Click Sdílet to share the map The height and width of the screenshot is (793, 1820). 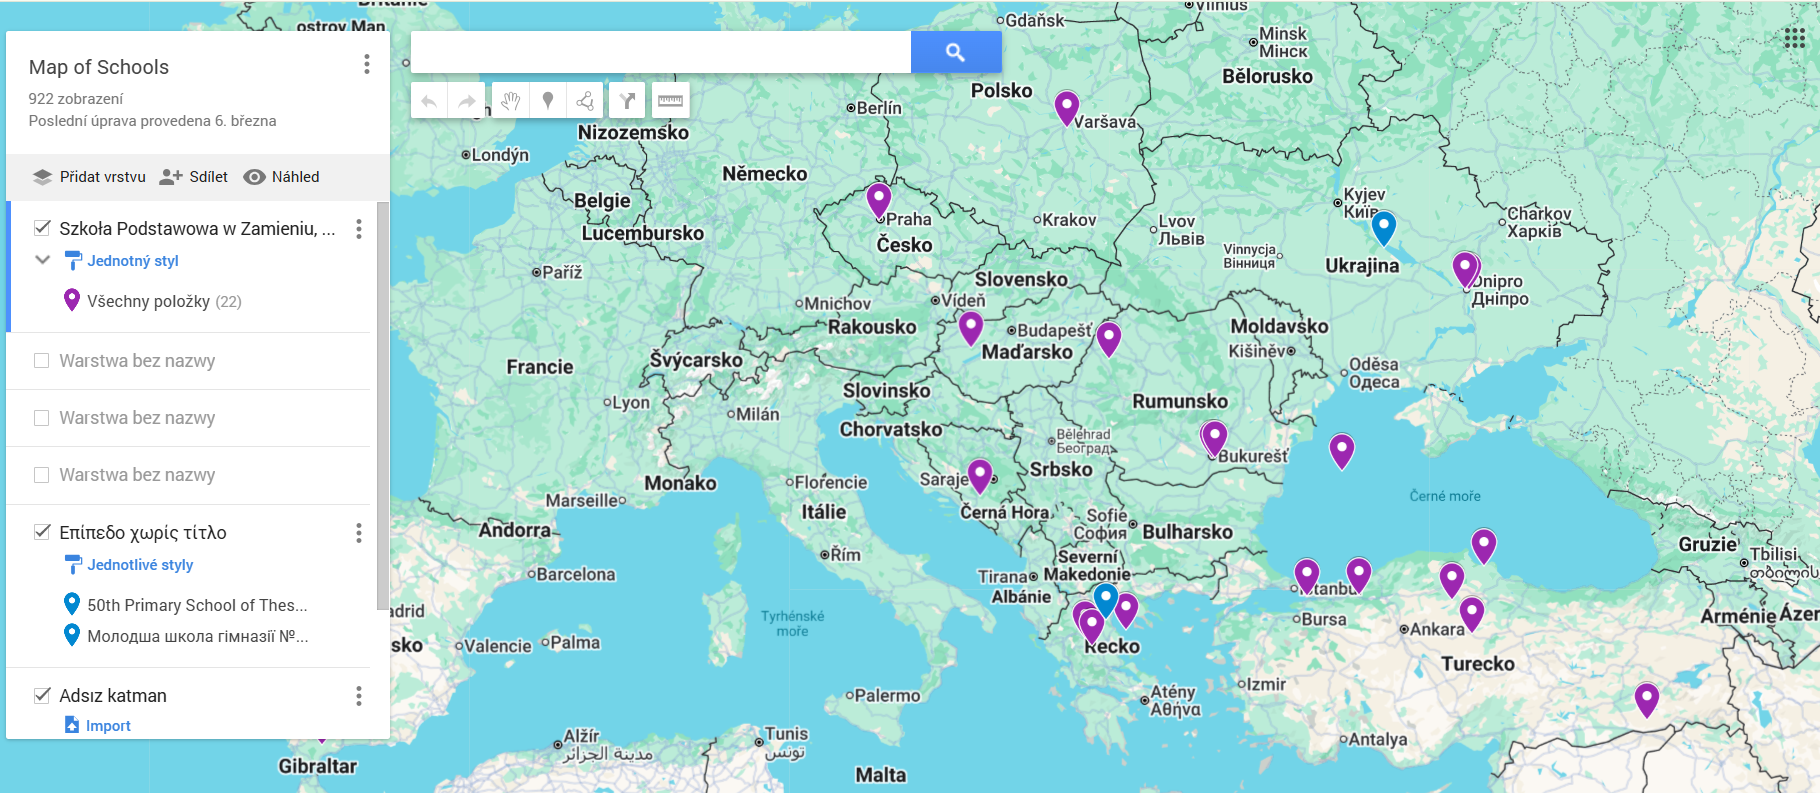(194, 177)
